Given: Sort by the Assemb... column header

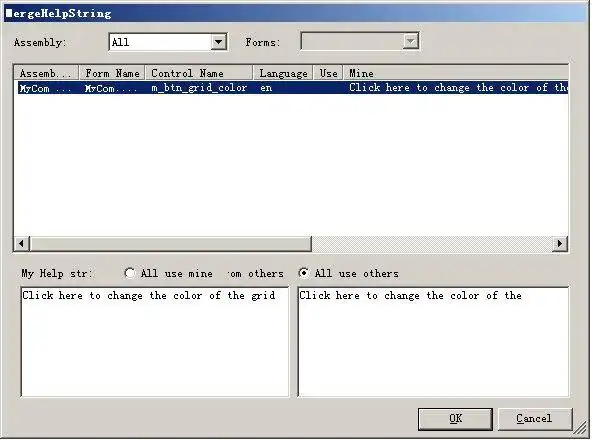Looking at the screenshot, I should tap(46, 73).
